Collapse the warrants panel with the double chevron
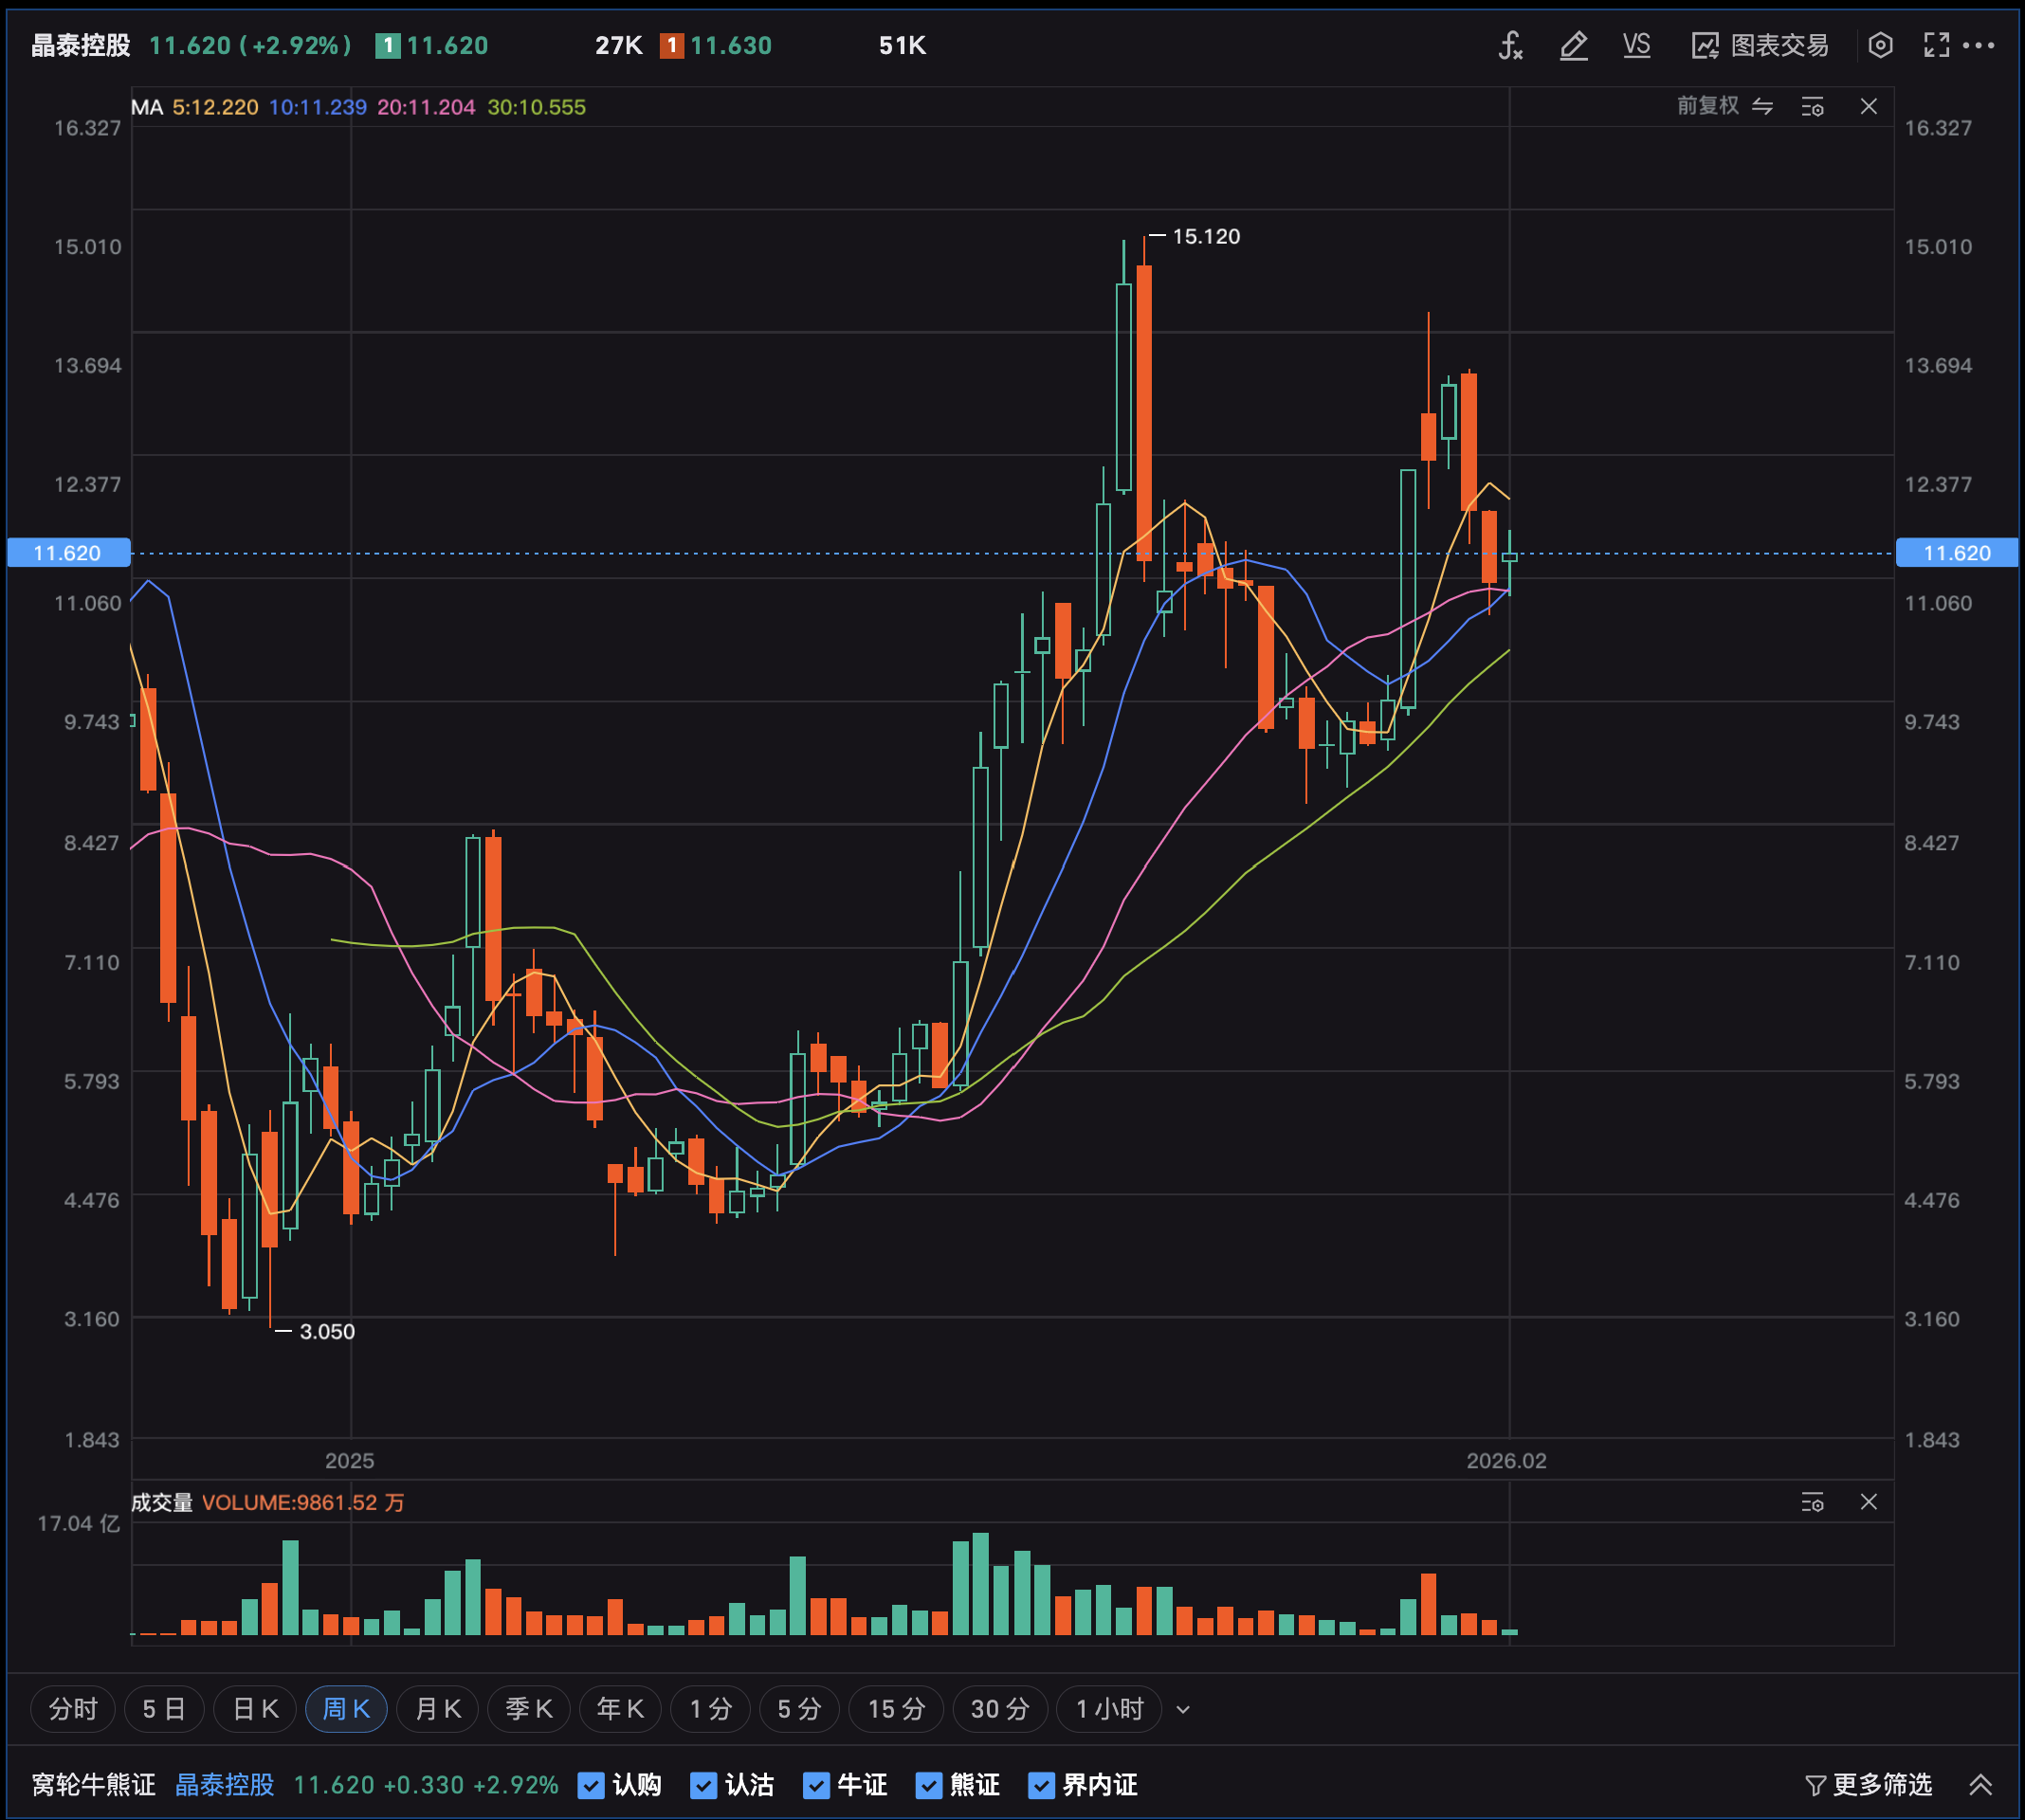 (x=1980, y=1785)
